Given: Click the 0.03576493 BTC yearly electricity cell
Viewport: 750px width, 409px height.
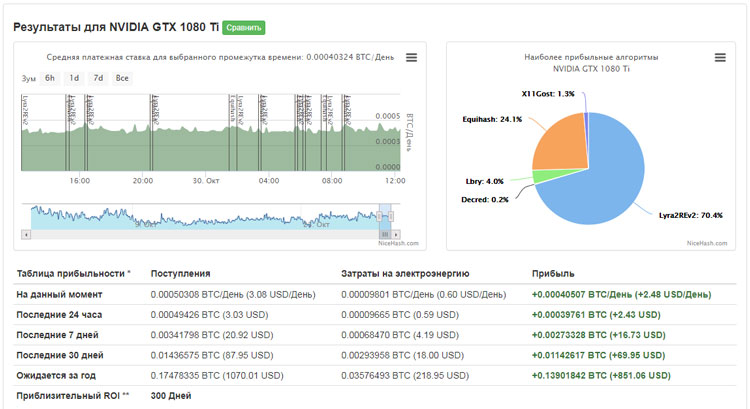Looking at the screenshot, I should click(405, 376).
